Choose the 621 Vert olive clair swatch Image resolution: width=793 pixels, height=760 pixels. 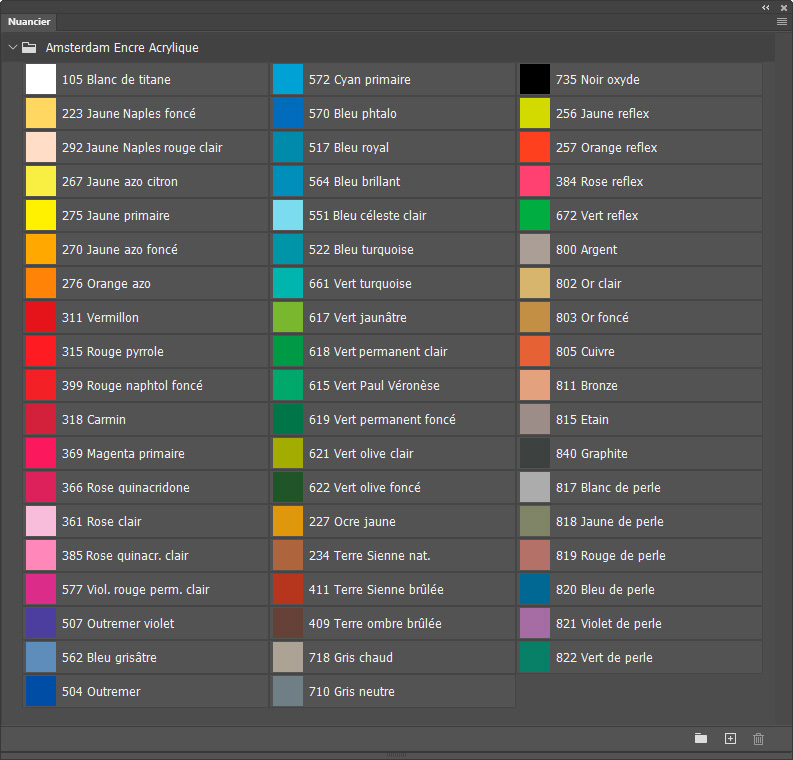coord(288,453)
